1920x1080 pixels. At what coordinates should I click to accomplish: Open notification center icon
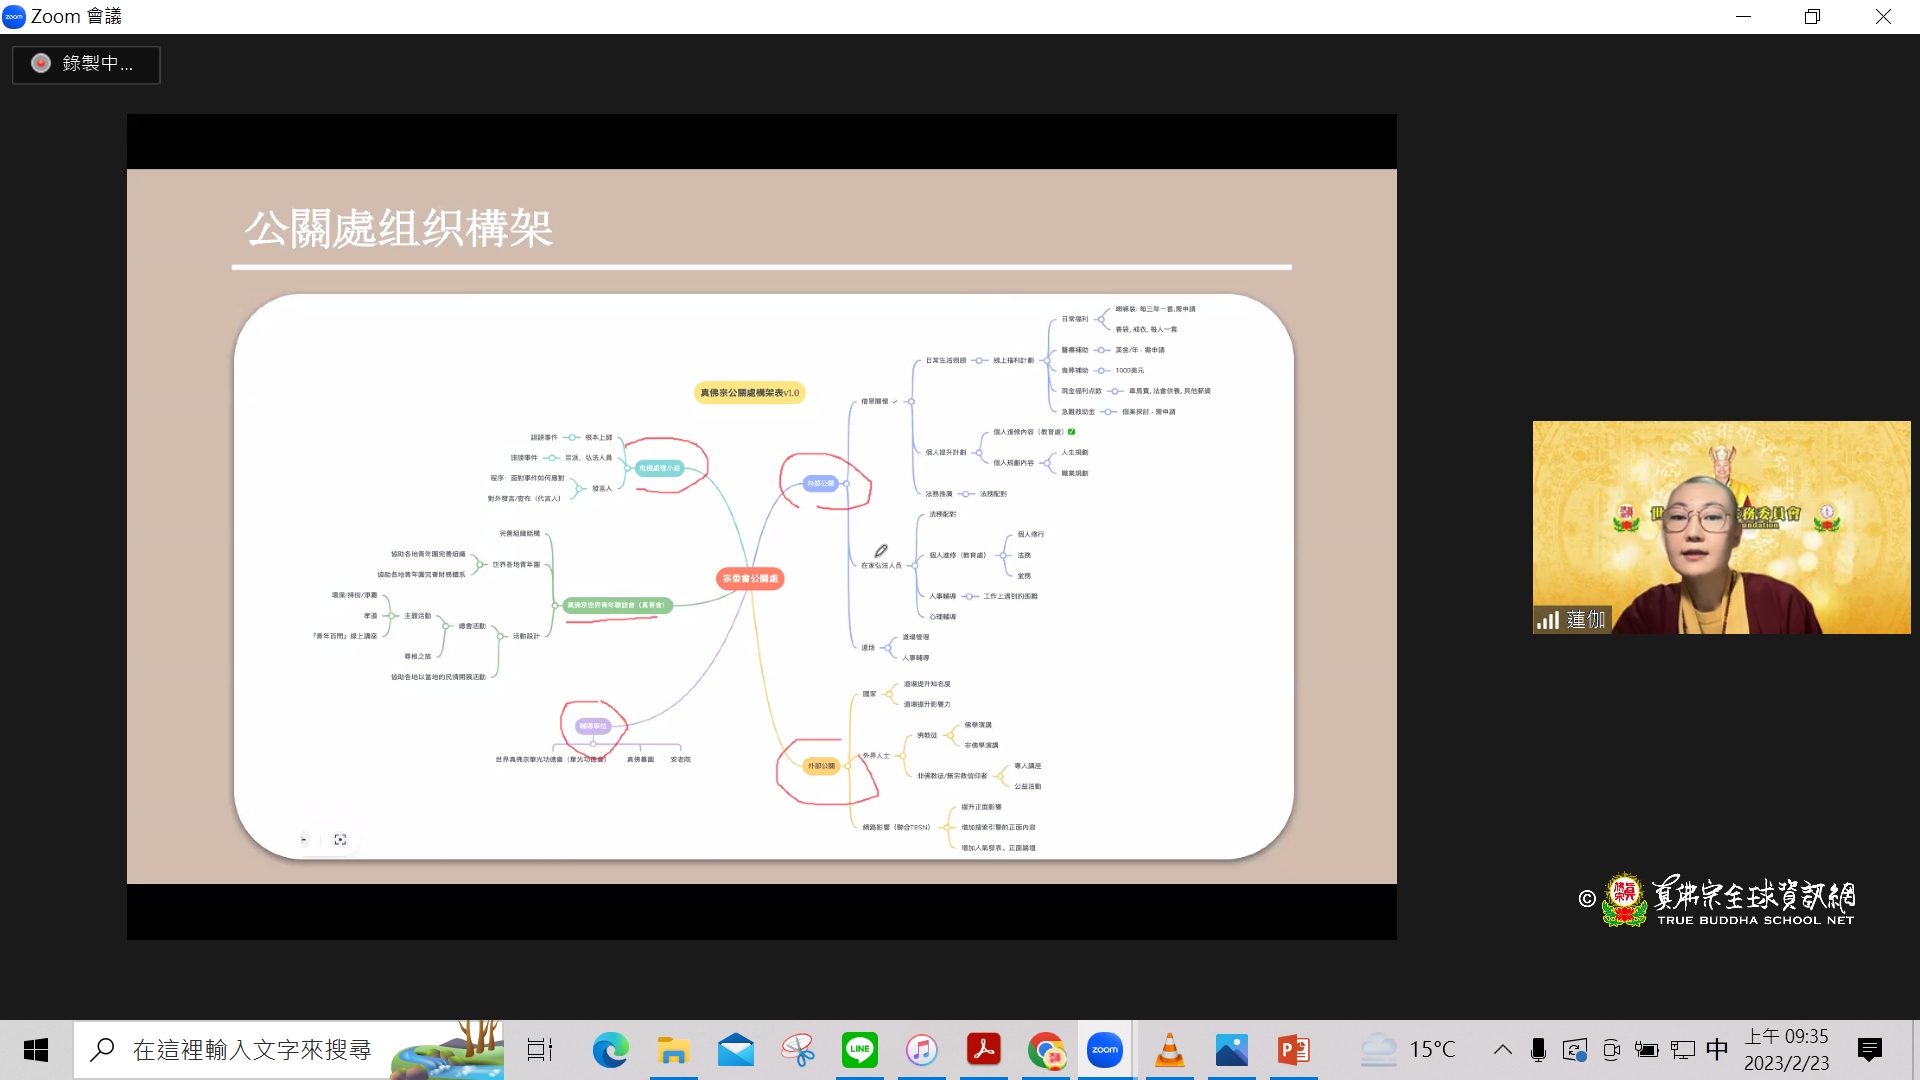coord(1869,1050)
